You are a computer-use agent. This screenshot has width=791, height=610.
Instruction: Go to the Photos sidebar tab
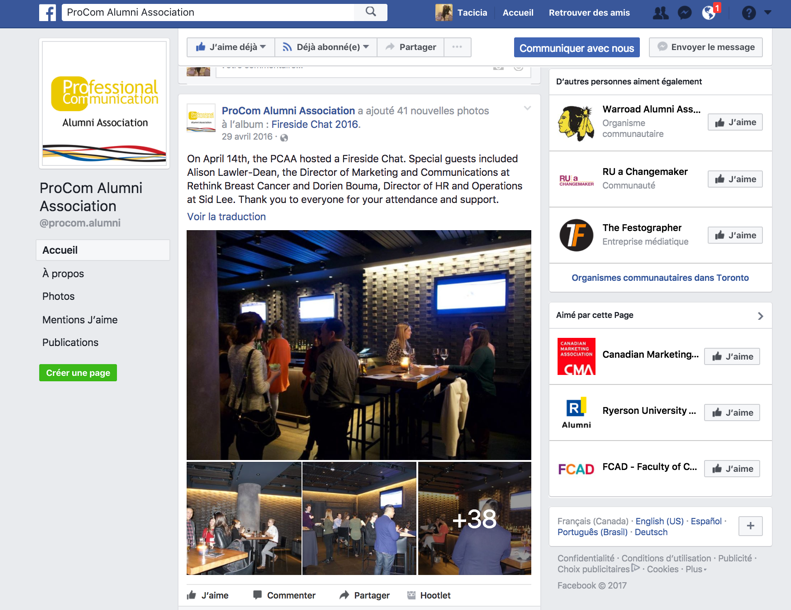click(58, 296)
